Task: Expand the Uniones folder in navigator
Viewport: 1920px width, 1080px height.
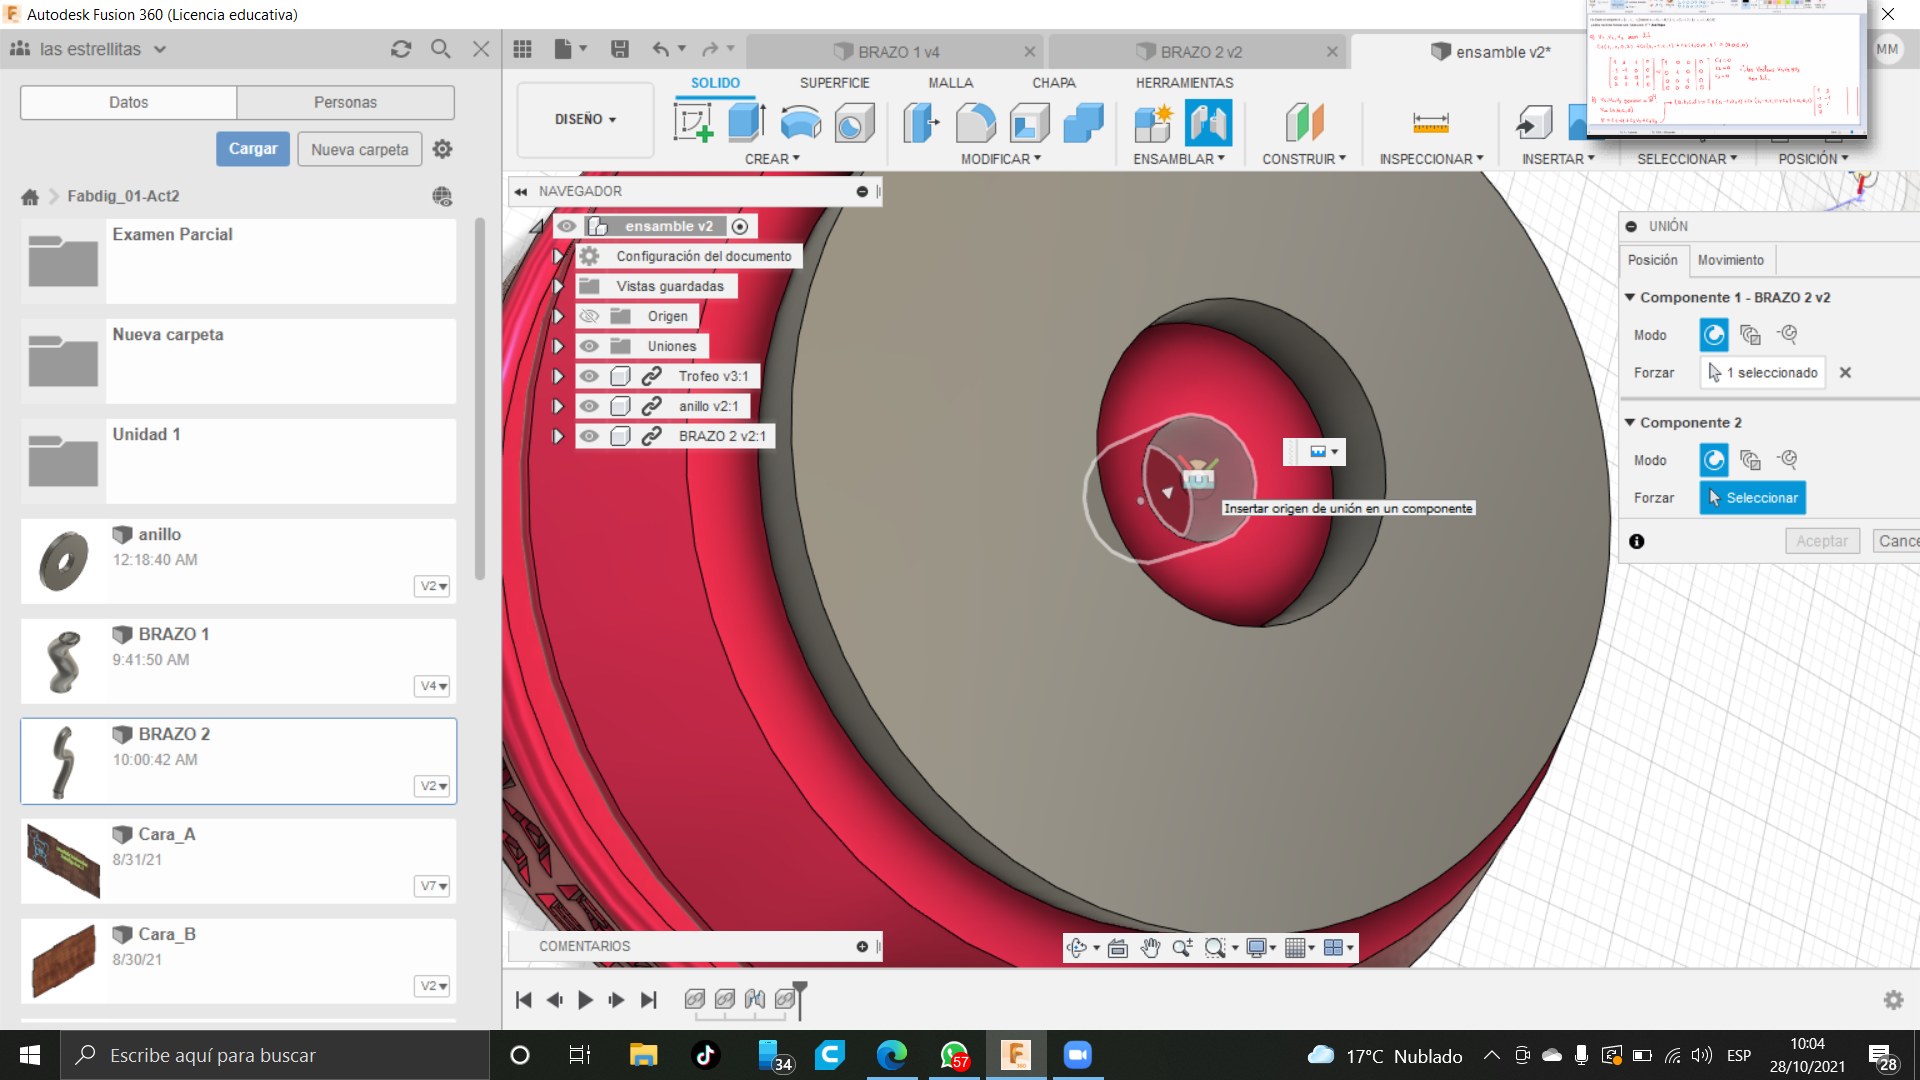Action: 558,346
